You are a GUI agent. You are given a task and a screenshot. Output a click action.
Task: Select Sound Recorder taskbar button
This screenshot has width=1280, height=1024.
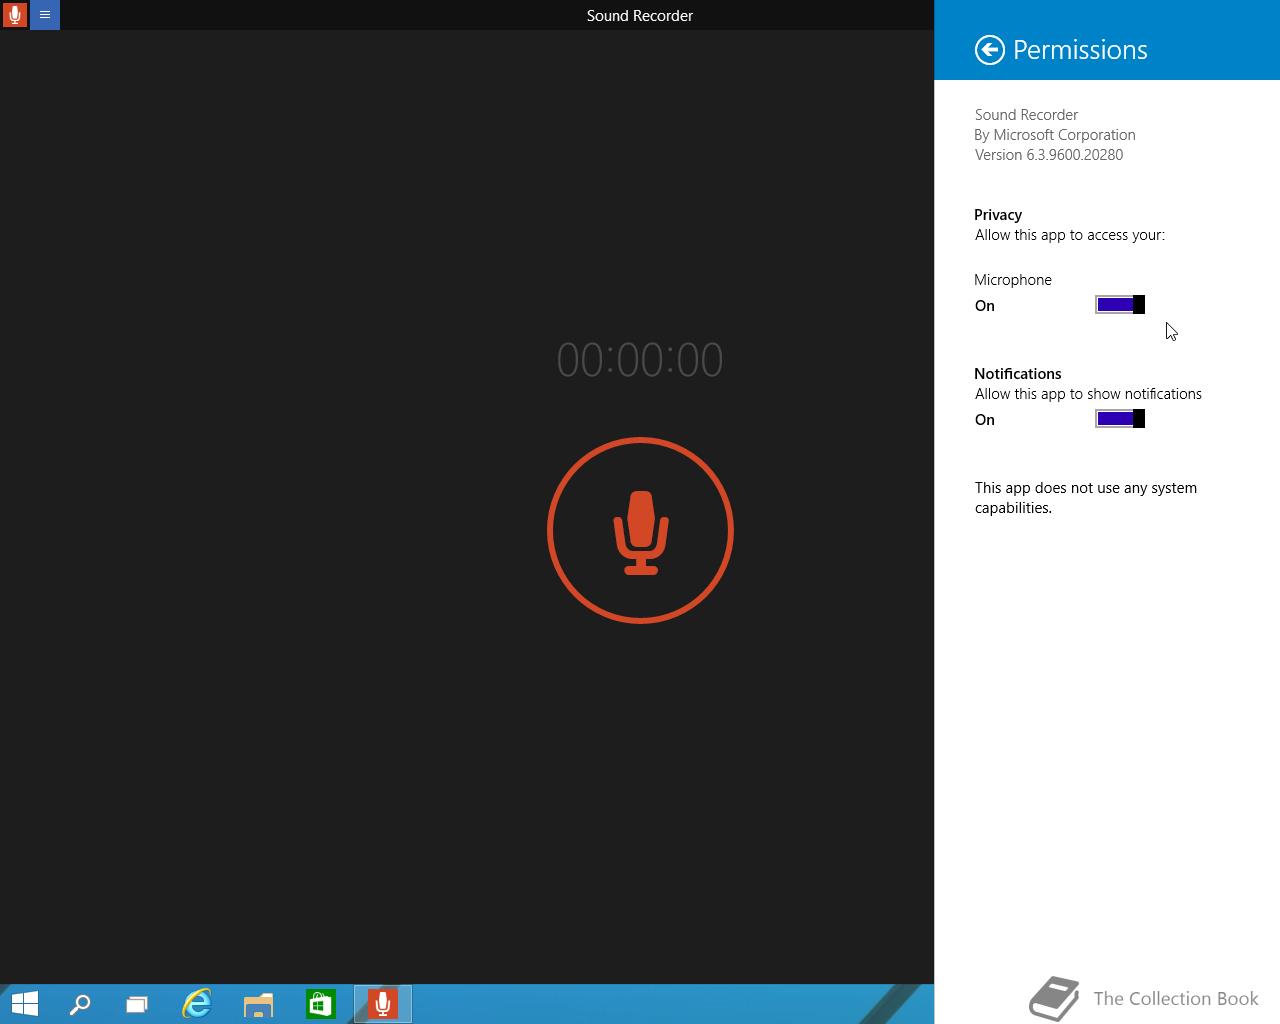coord(383,1004)
